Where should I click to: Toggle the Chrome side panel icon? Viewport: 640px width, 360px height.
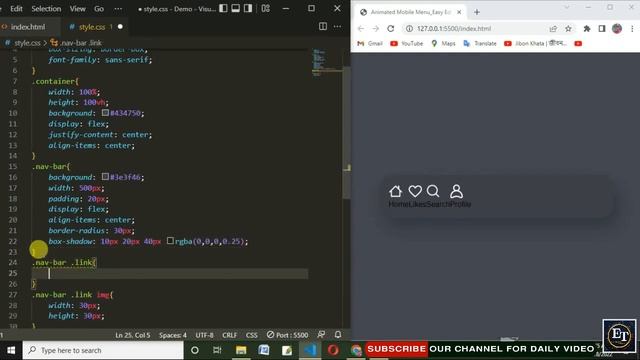pos(602,29)
